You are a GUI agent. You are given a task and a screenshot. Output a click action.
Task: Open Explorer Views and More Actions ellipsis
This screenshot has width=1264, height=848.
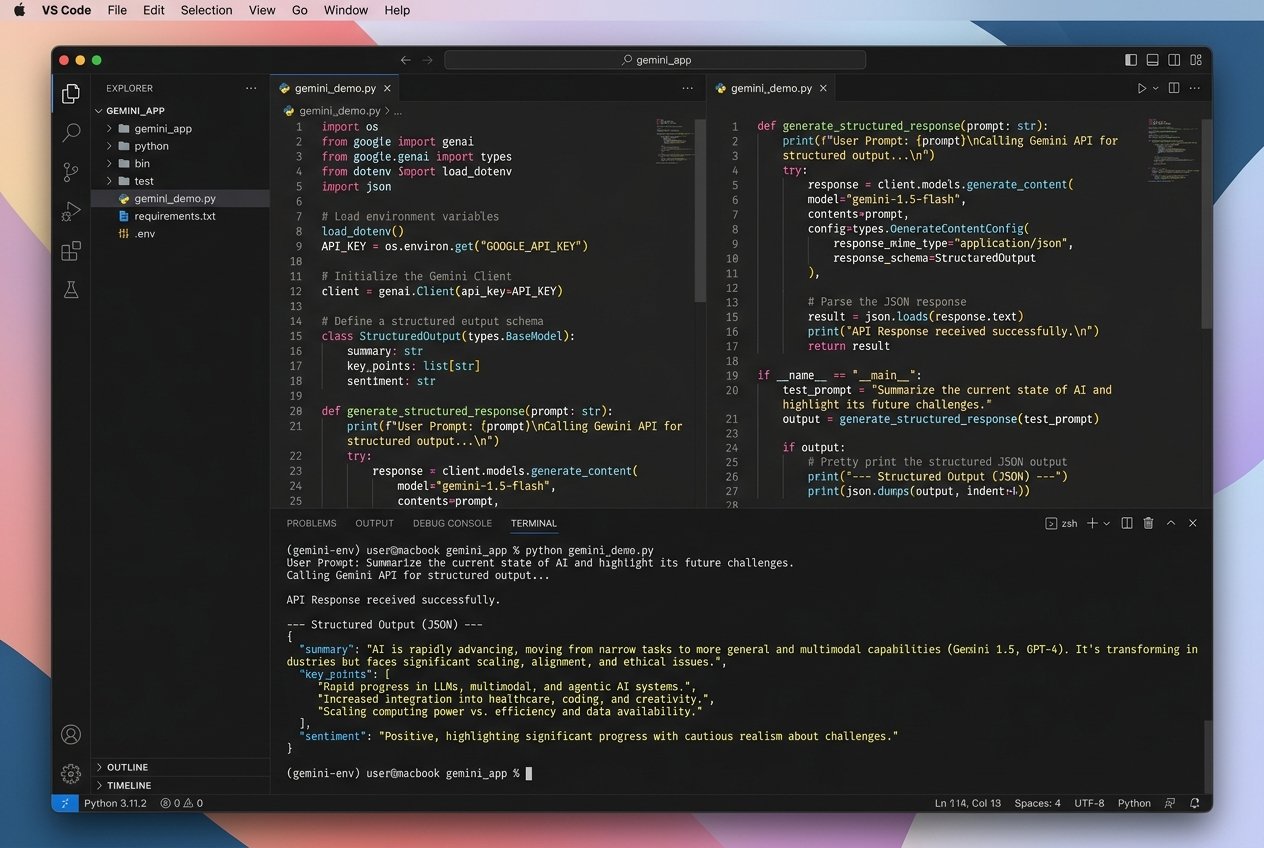251,88
